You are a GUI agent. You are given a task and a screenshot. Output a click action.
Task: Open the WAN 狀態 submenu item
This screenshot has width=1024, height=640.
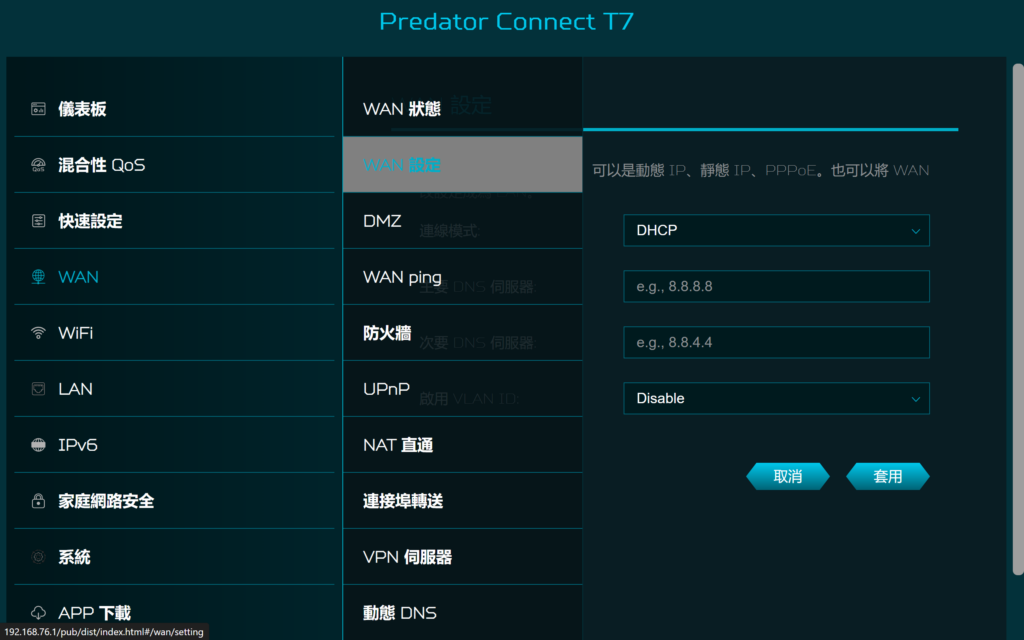[x=462, y=109]
